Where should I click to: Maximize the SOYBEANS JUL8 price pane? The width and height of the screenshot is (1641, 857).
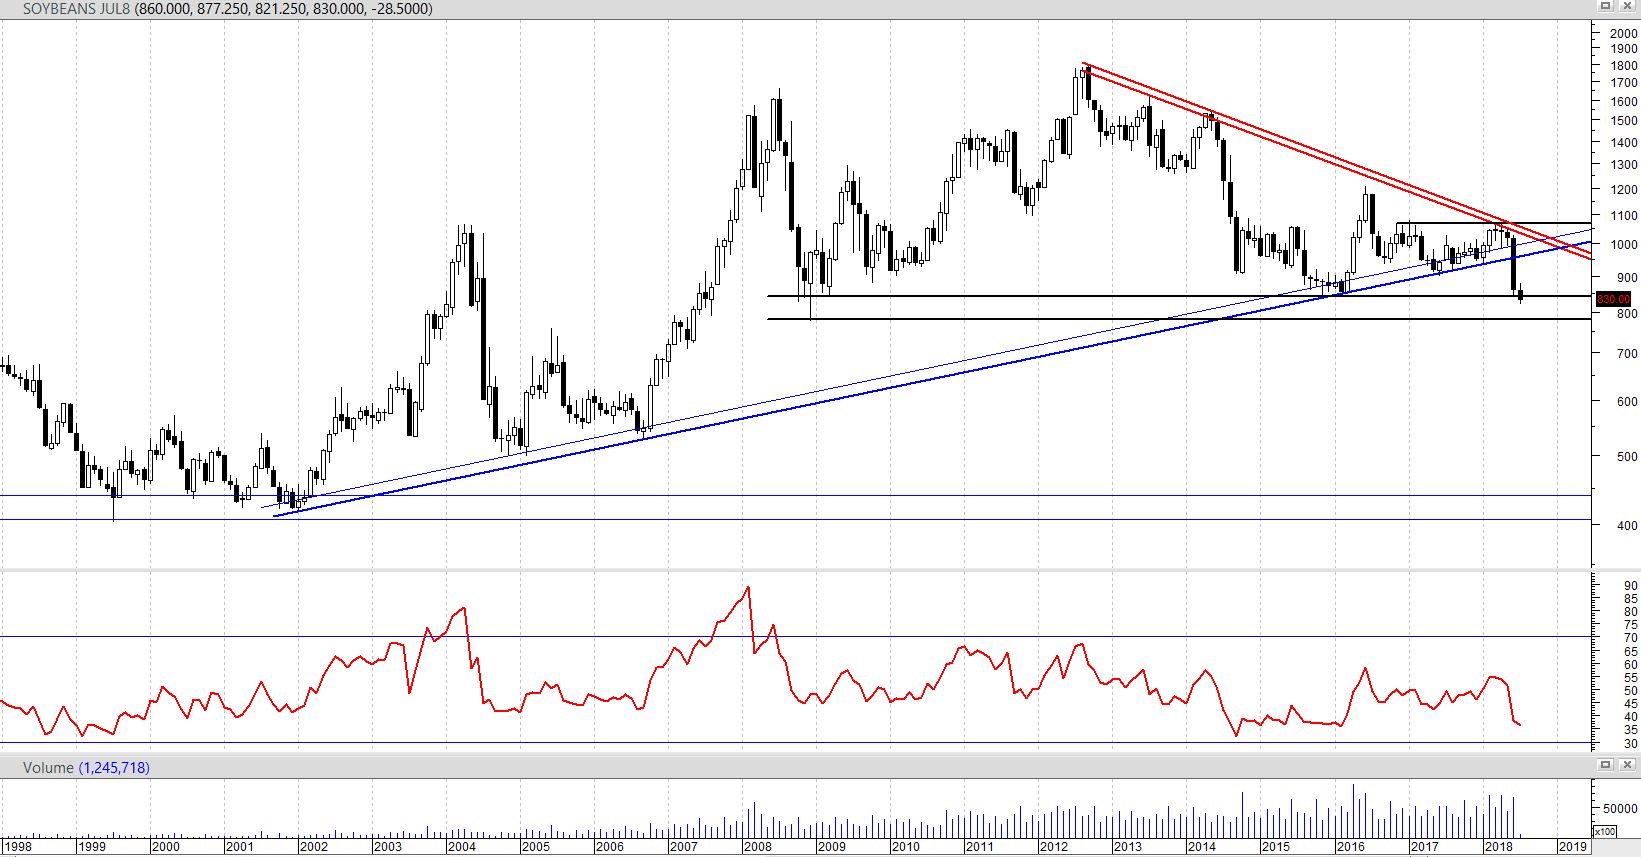(x=1606, y=6)
